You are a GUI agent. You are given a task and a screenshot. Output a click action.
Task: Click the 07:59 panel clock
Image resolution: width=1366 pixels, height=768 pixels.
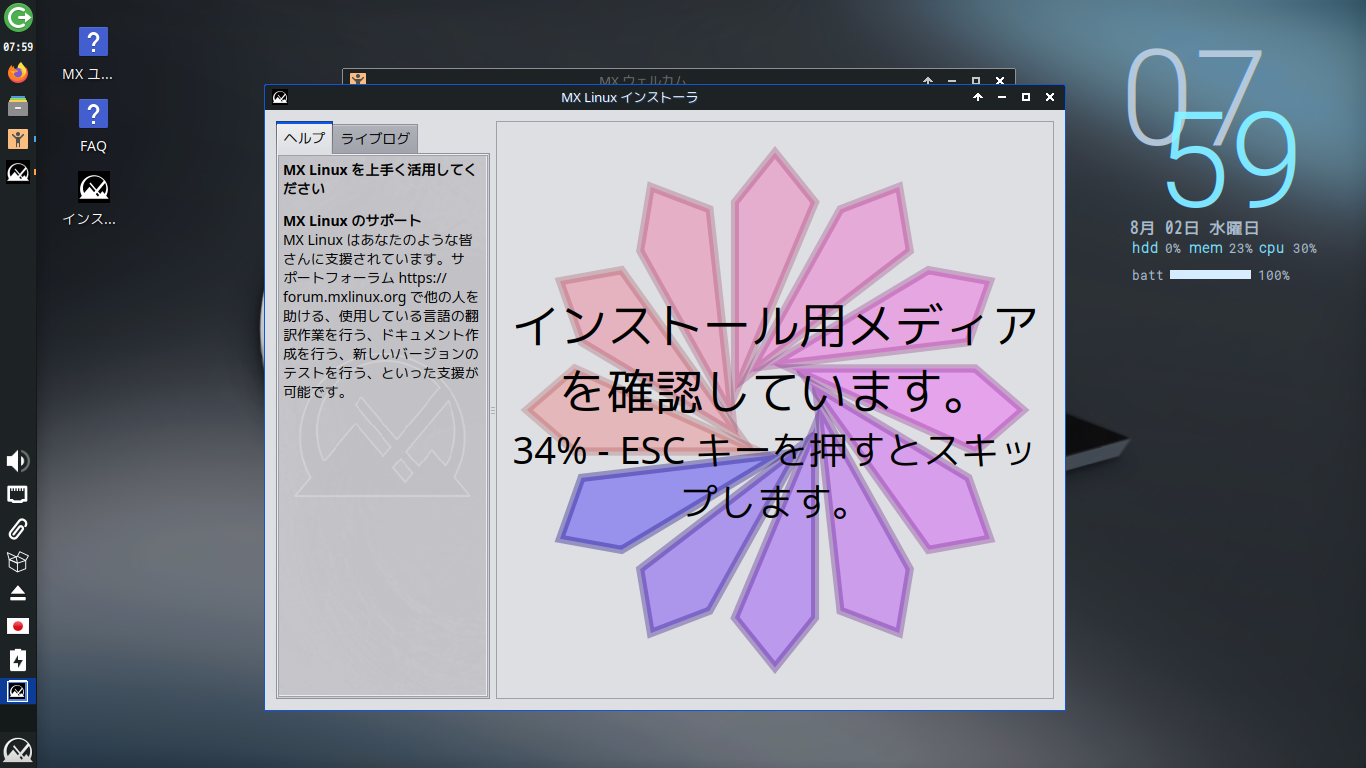click(x=18, y=47)
